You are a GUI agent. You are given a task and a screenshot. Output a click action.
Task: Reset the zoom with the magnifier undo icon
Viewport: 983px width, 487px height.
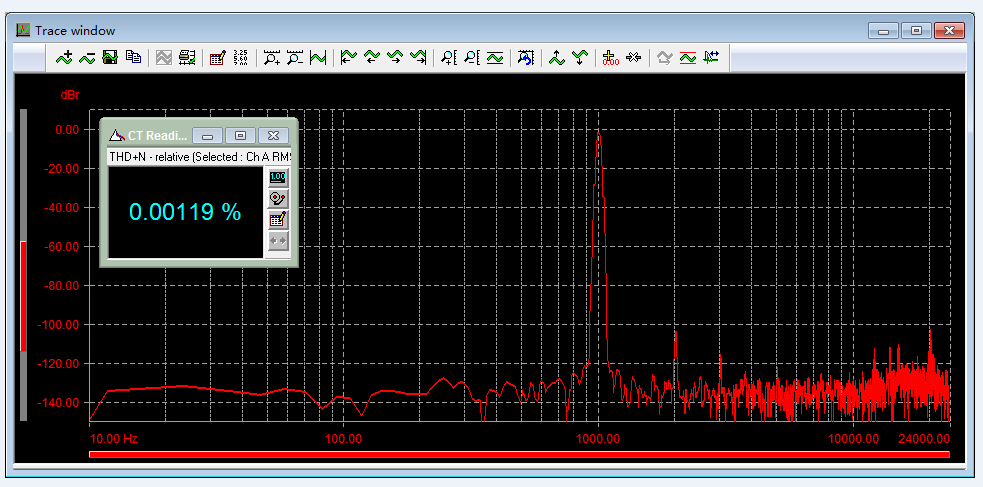tap(525, 58)
